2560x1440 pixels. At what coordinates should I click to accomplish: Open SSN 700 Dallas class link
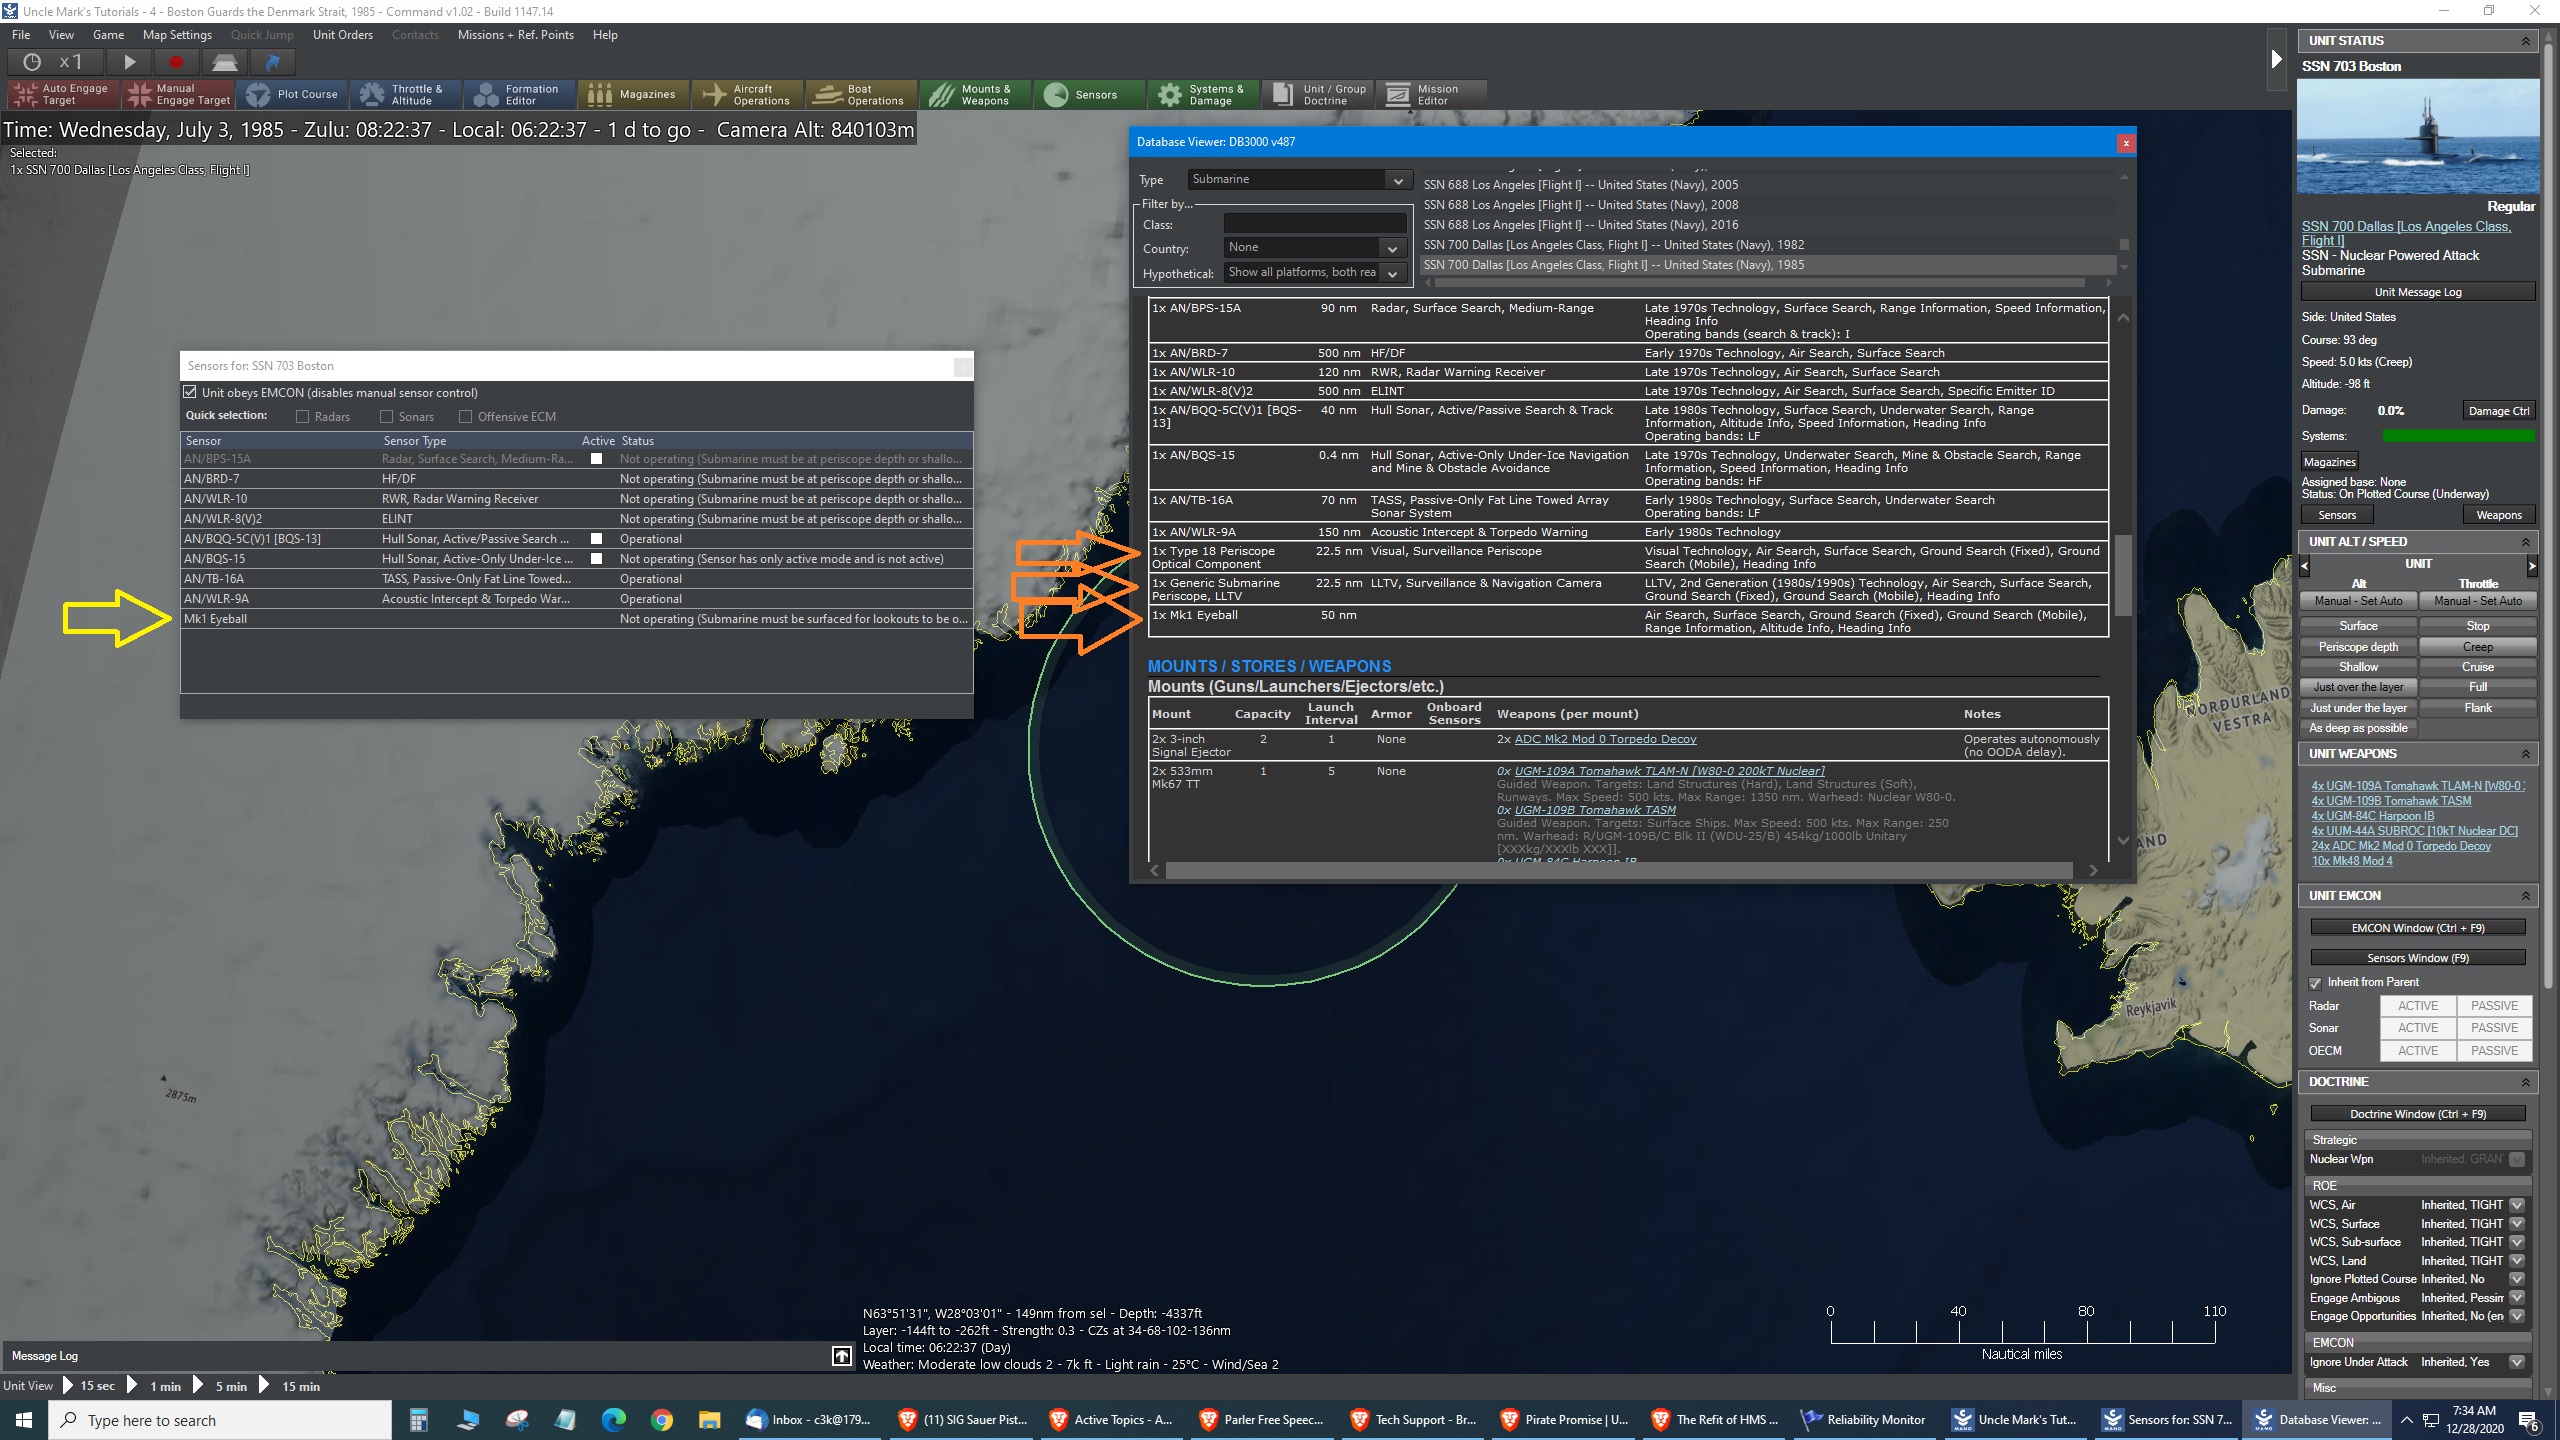tap(2405, 233)
